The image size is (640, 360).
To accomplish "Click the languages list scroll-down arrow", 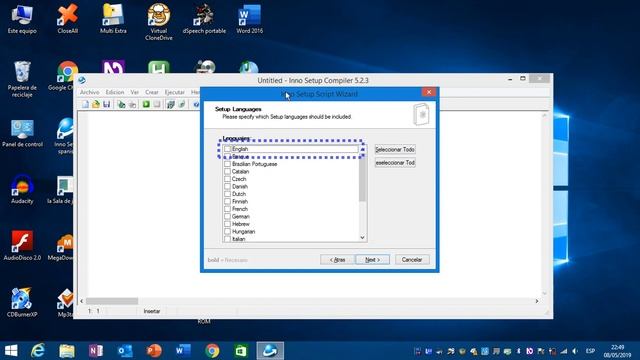I will [362, 238].
